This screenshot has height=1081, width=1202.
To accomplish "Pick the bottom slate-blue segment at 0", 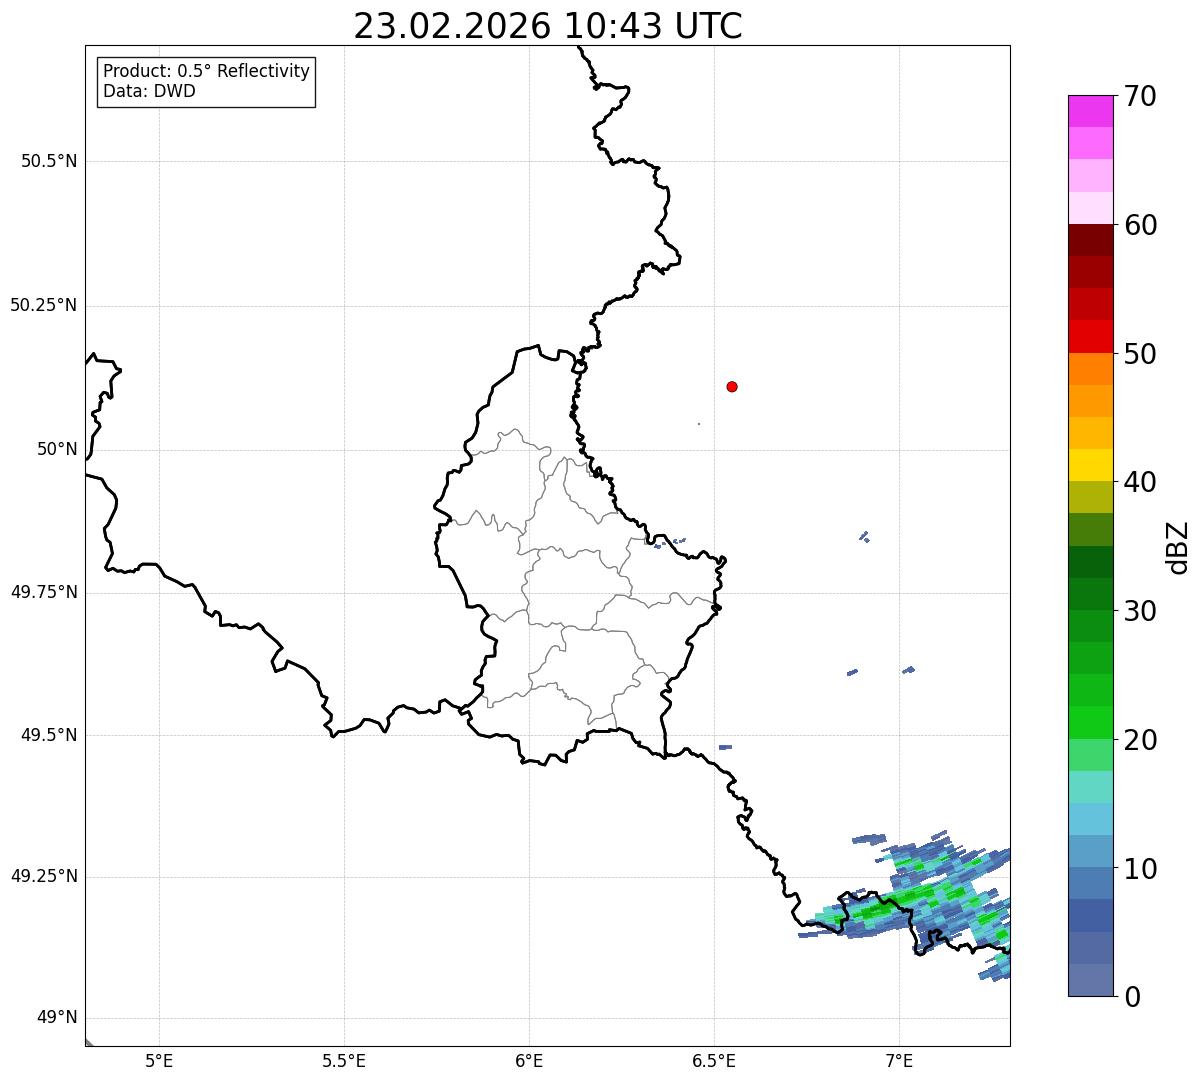I will (1090, 980).
